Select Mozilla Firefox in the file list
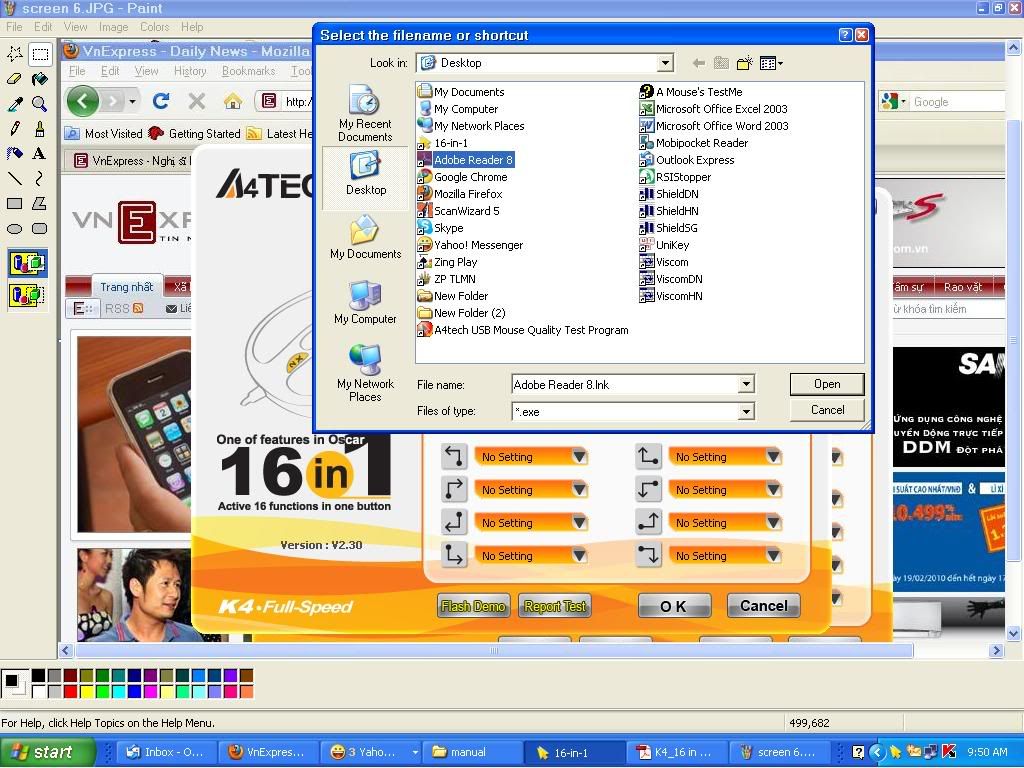 468,194
